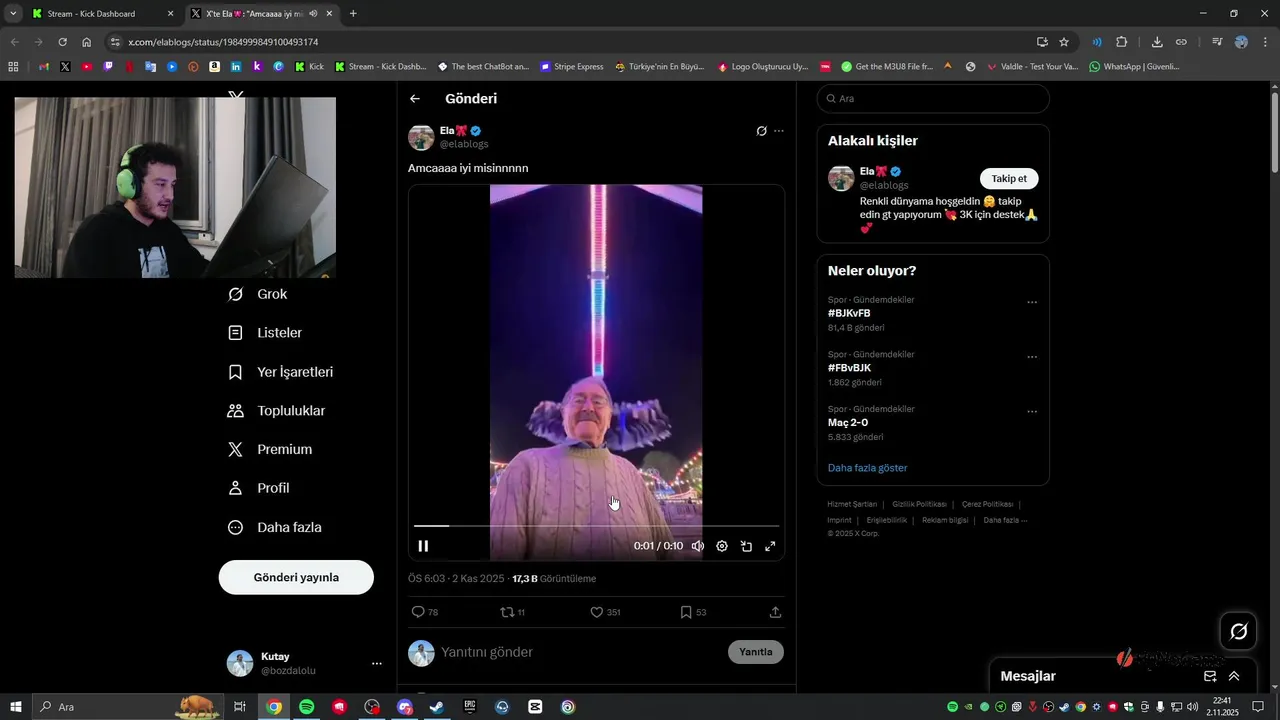Screen dimensions: 1280x720
Task: Open Grok from the X sidebar
Action: click(258, 294)
